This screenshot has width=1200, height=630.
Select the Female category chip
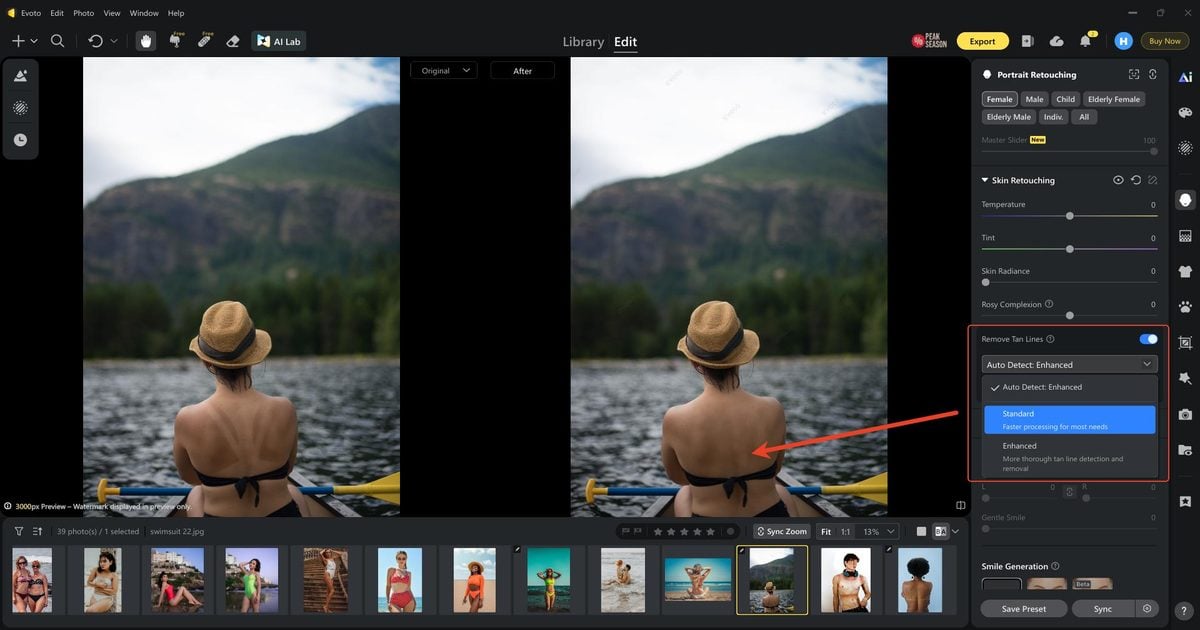click(999, 99)
